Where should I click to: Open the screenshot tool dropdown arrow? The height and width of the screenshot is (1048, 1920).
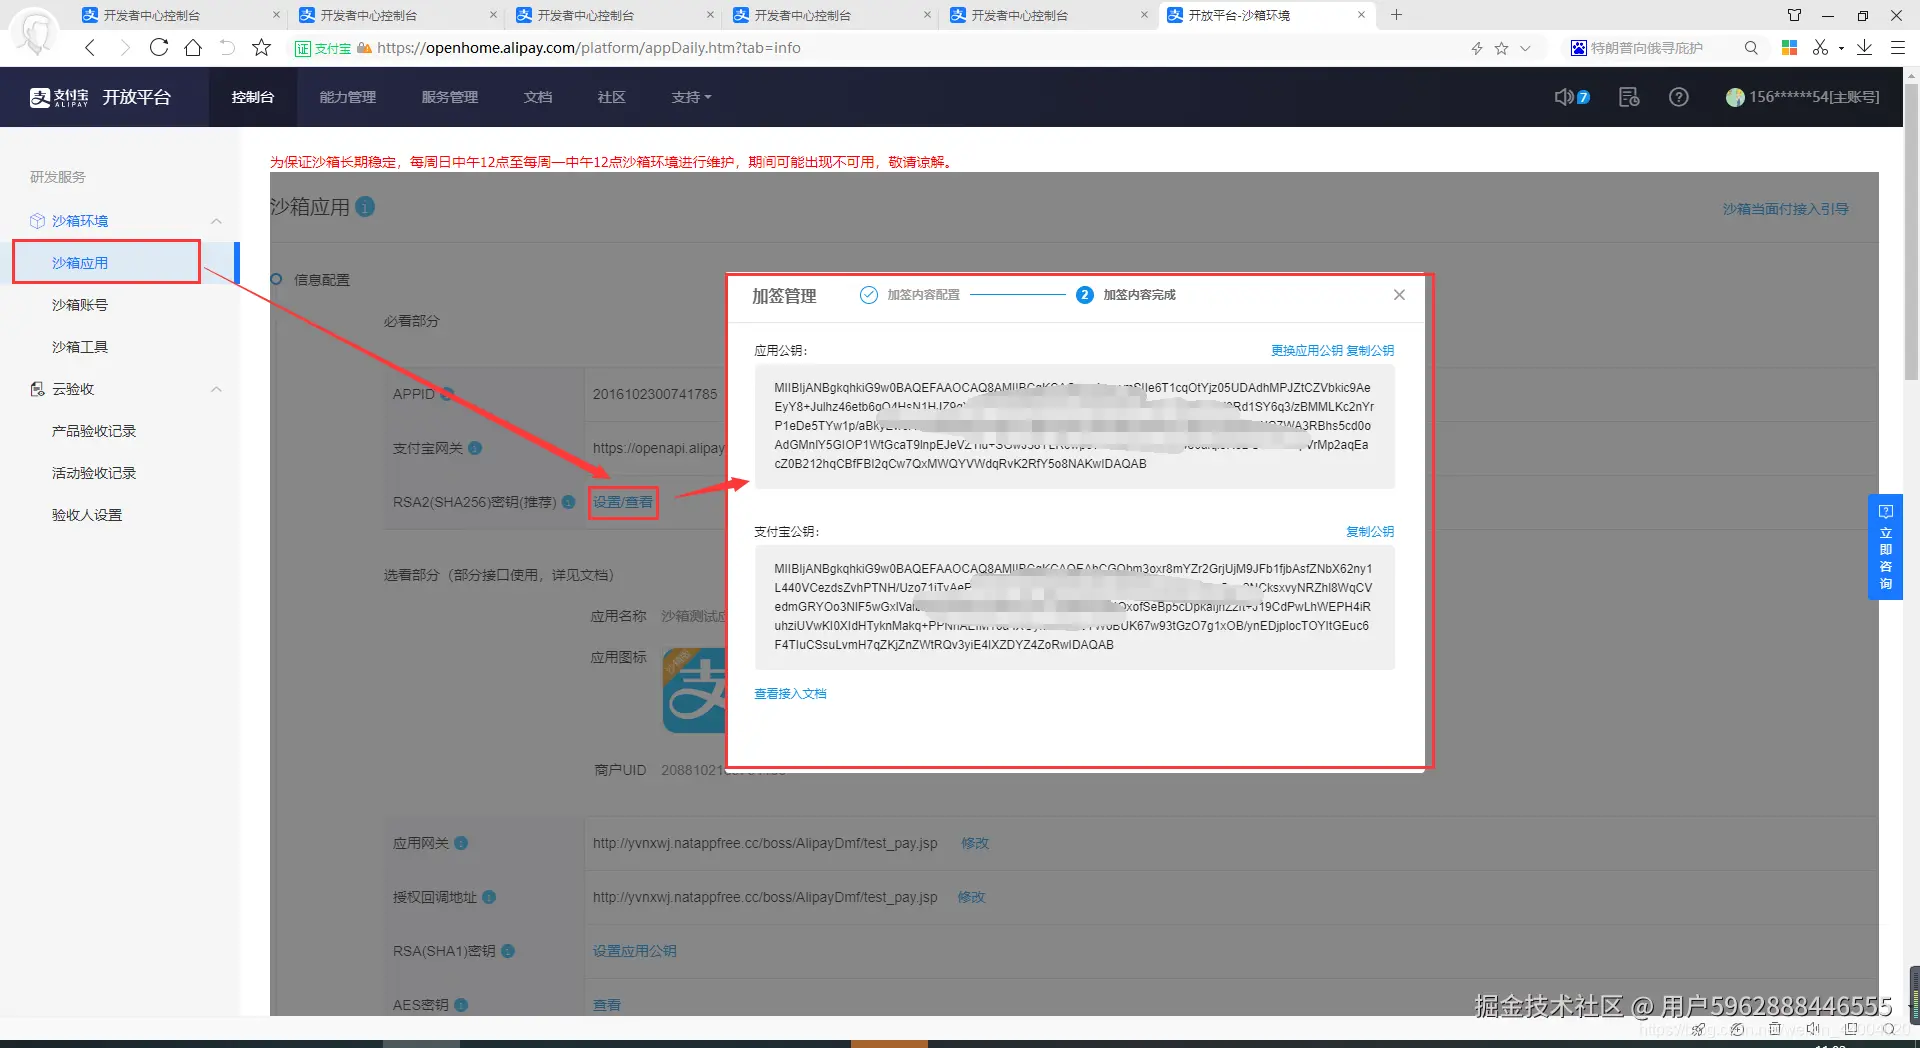click(x=1841, y=48)
